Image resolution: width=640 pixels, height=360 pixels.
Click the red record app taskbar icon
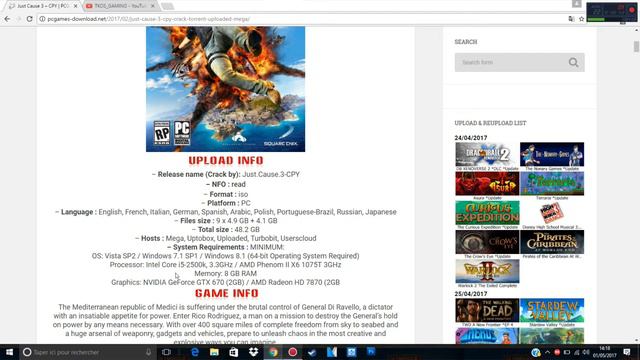coord(293,352)
